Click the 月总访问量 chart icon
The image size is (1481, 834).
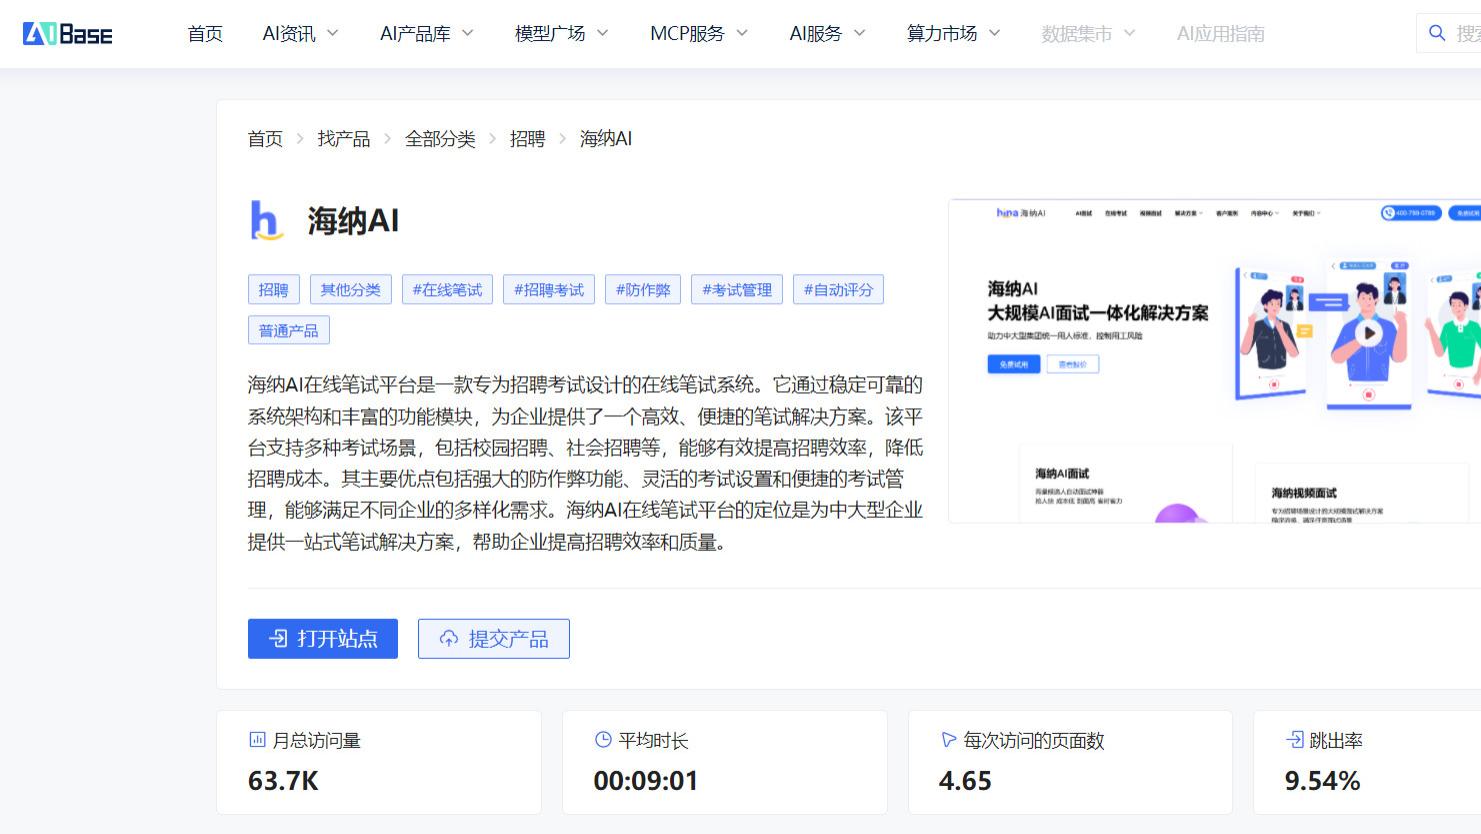click(257, 740)
